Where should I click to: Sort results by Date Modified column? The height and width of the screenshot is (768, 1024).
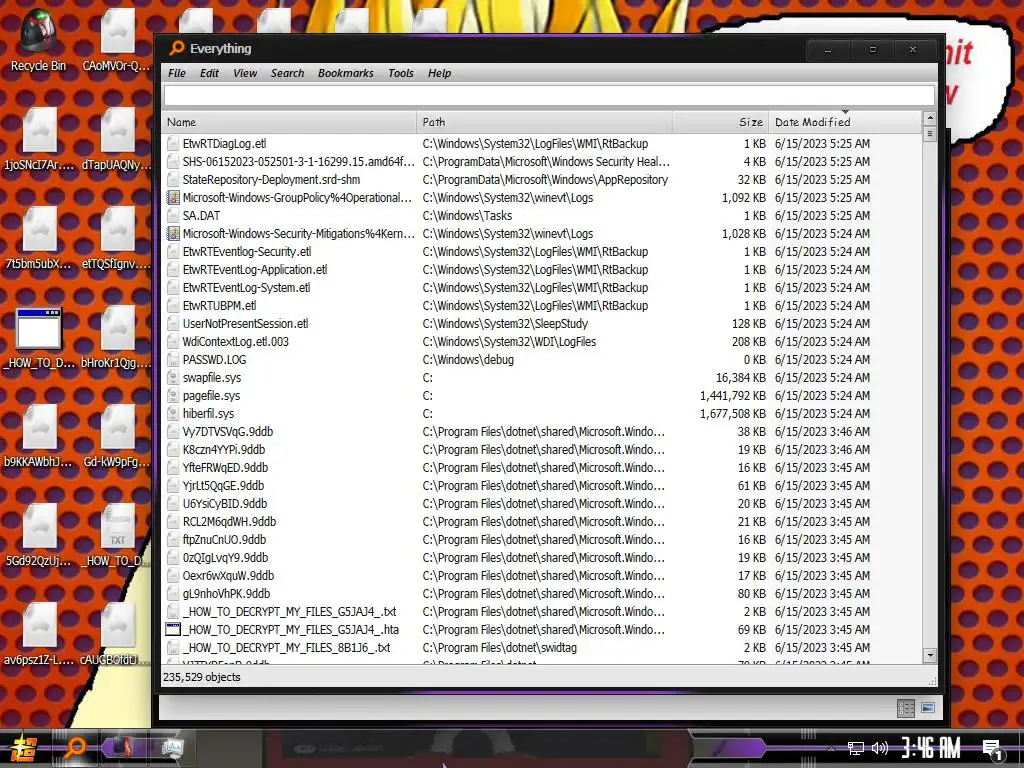pyautogui.click(x=844, y=122)
